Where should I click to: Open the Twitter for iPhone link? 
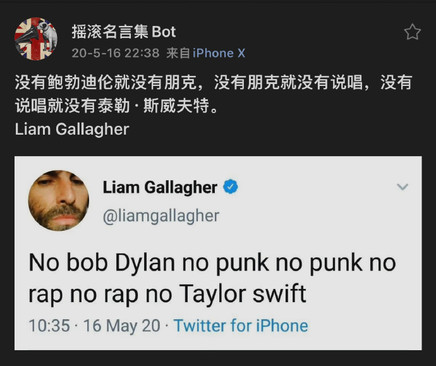click(241, 326)
